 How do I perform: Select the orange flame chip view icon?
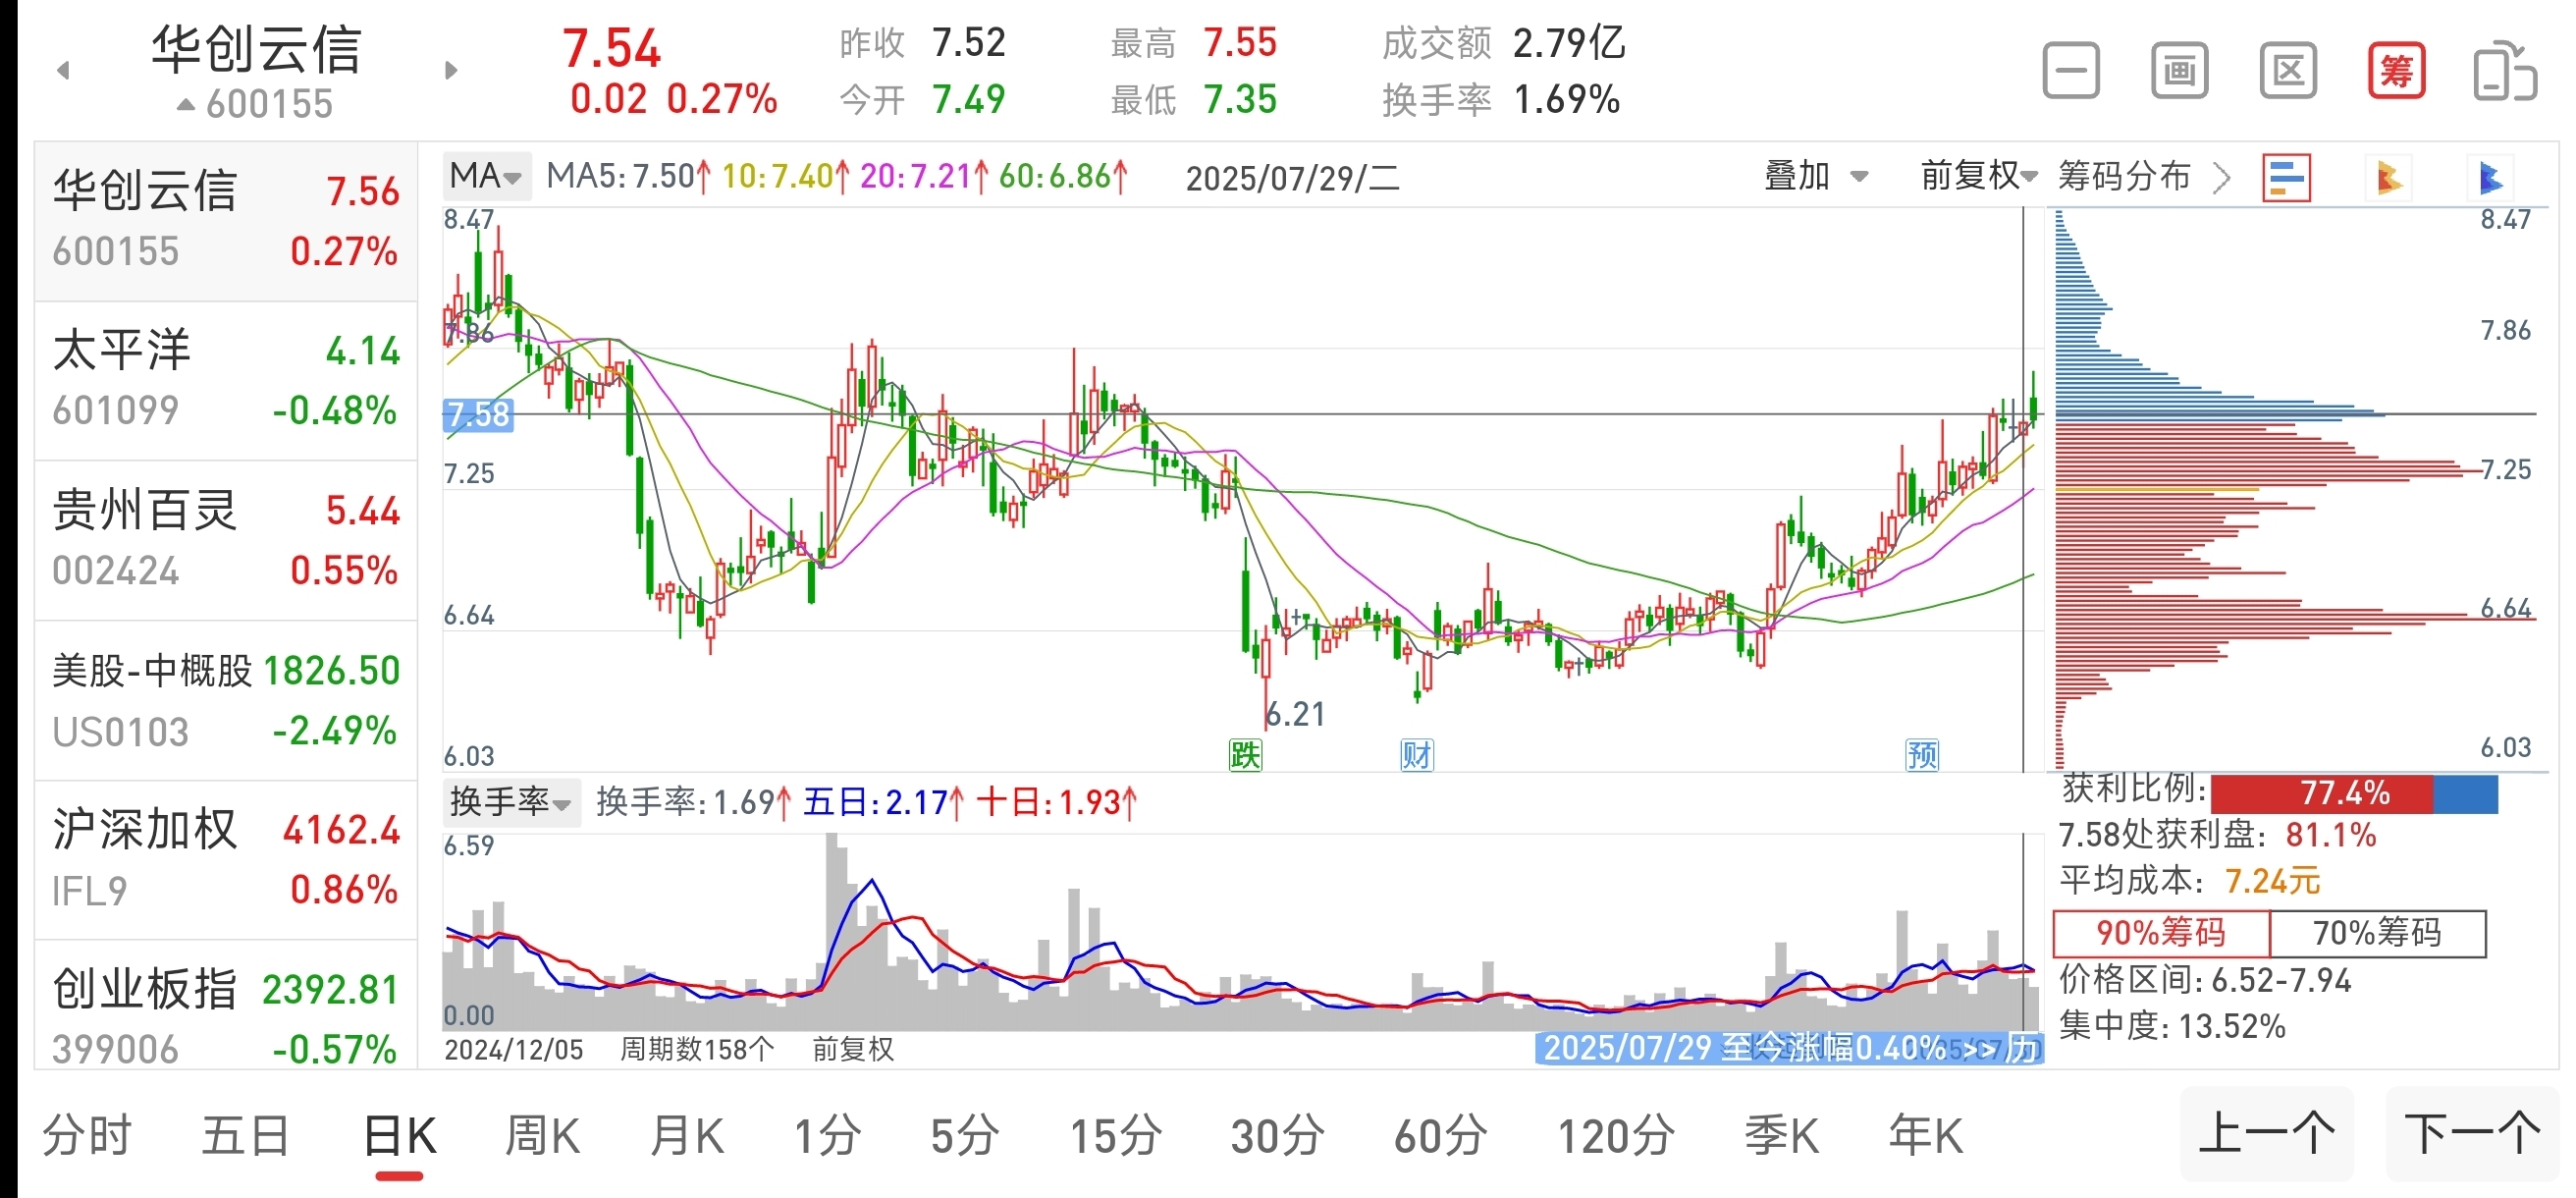(x=2388, y=179)
